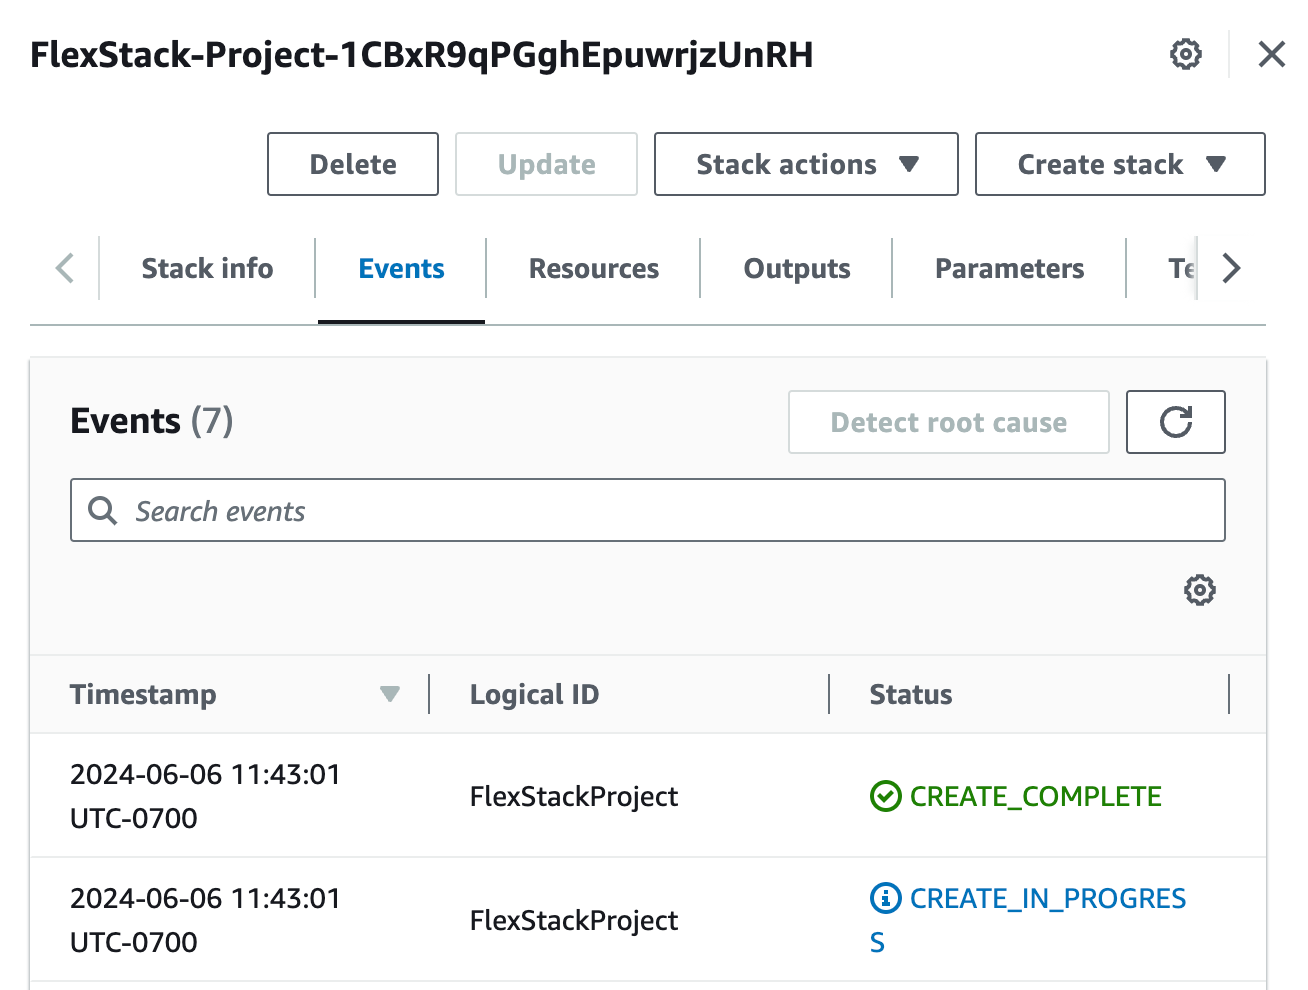Toggle Timestamp column sort order
Image resolution: width=1308 pixels, height=990 pixels.
point(389,693)
